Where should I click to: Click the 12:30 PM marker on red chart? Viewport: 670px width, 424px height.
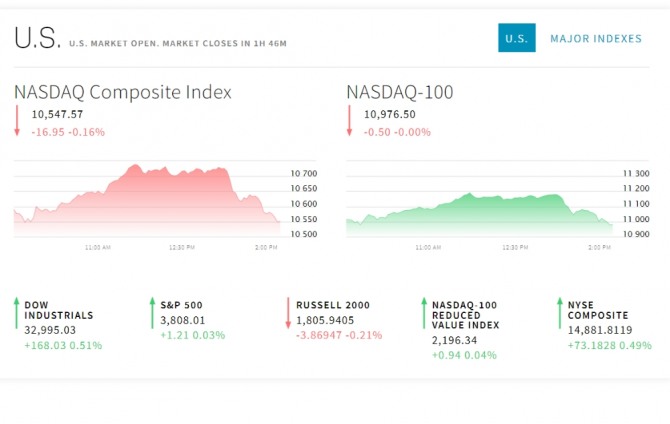[x=182, y=246]
